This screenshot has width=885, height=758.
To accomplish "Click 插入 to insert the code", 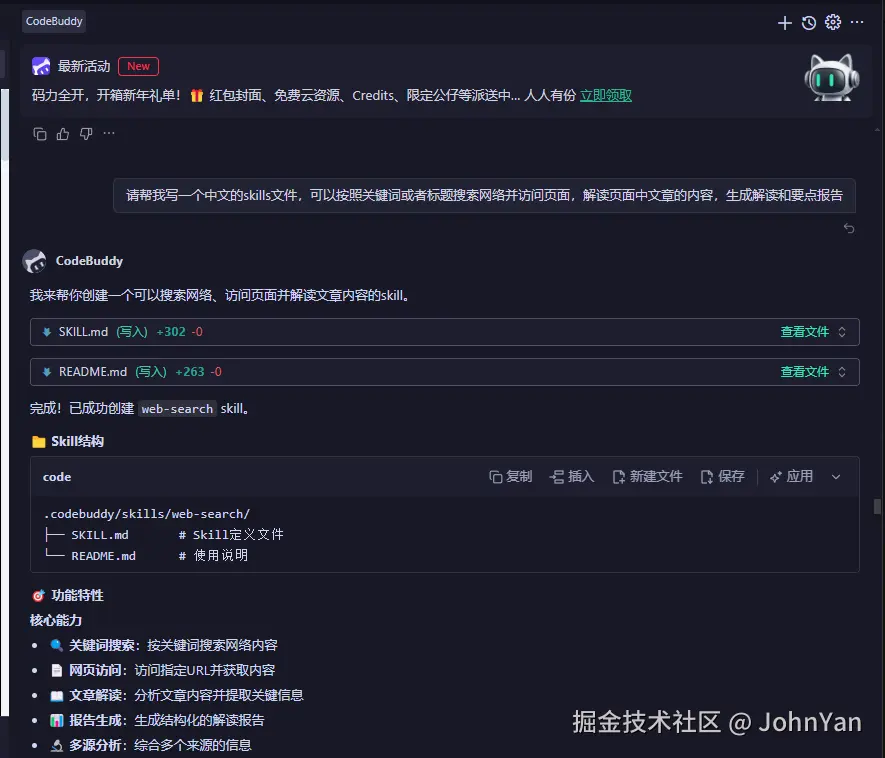I will point(572,477).
